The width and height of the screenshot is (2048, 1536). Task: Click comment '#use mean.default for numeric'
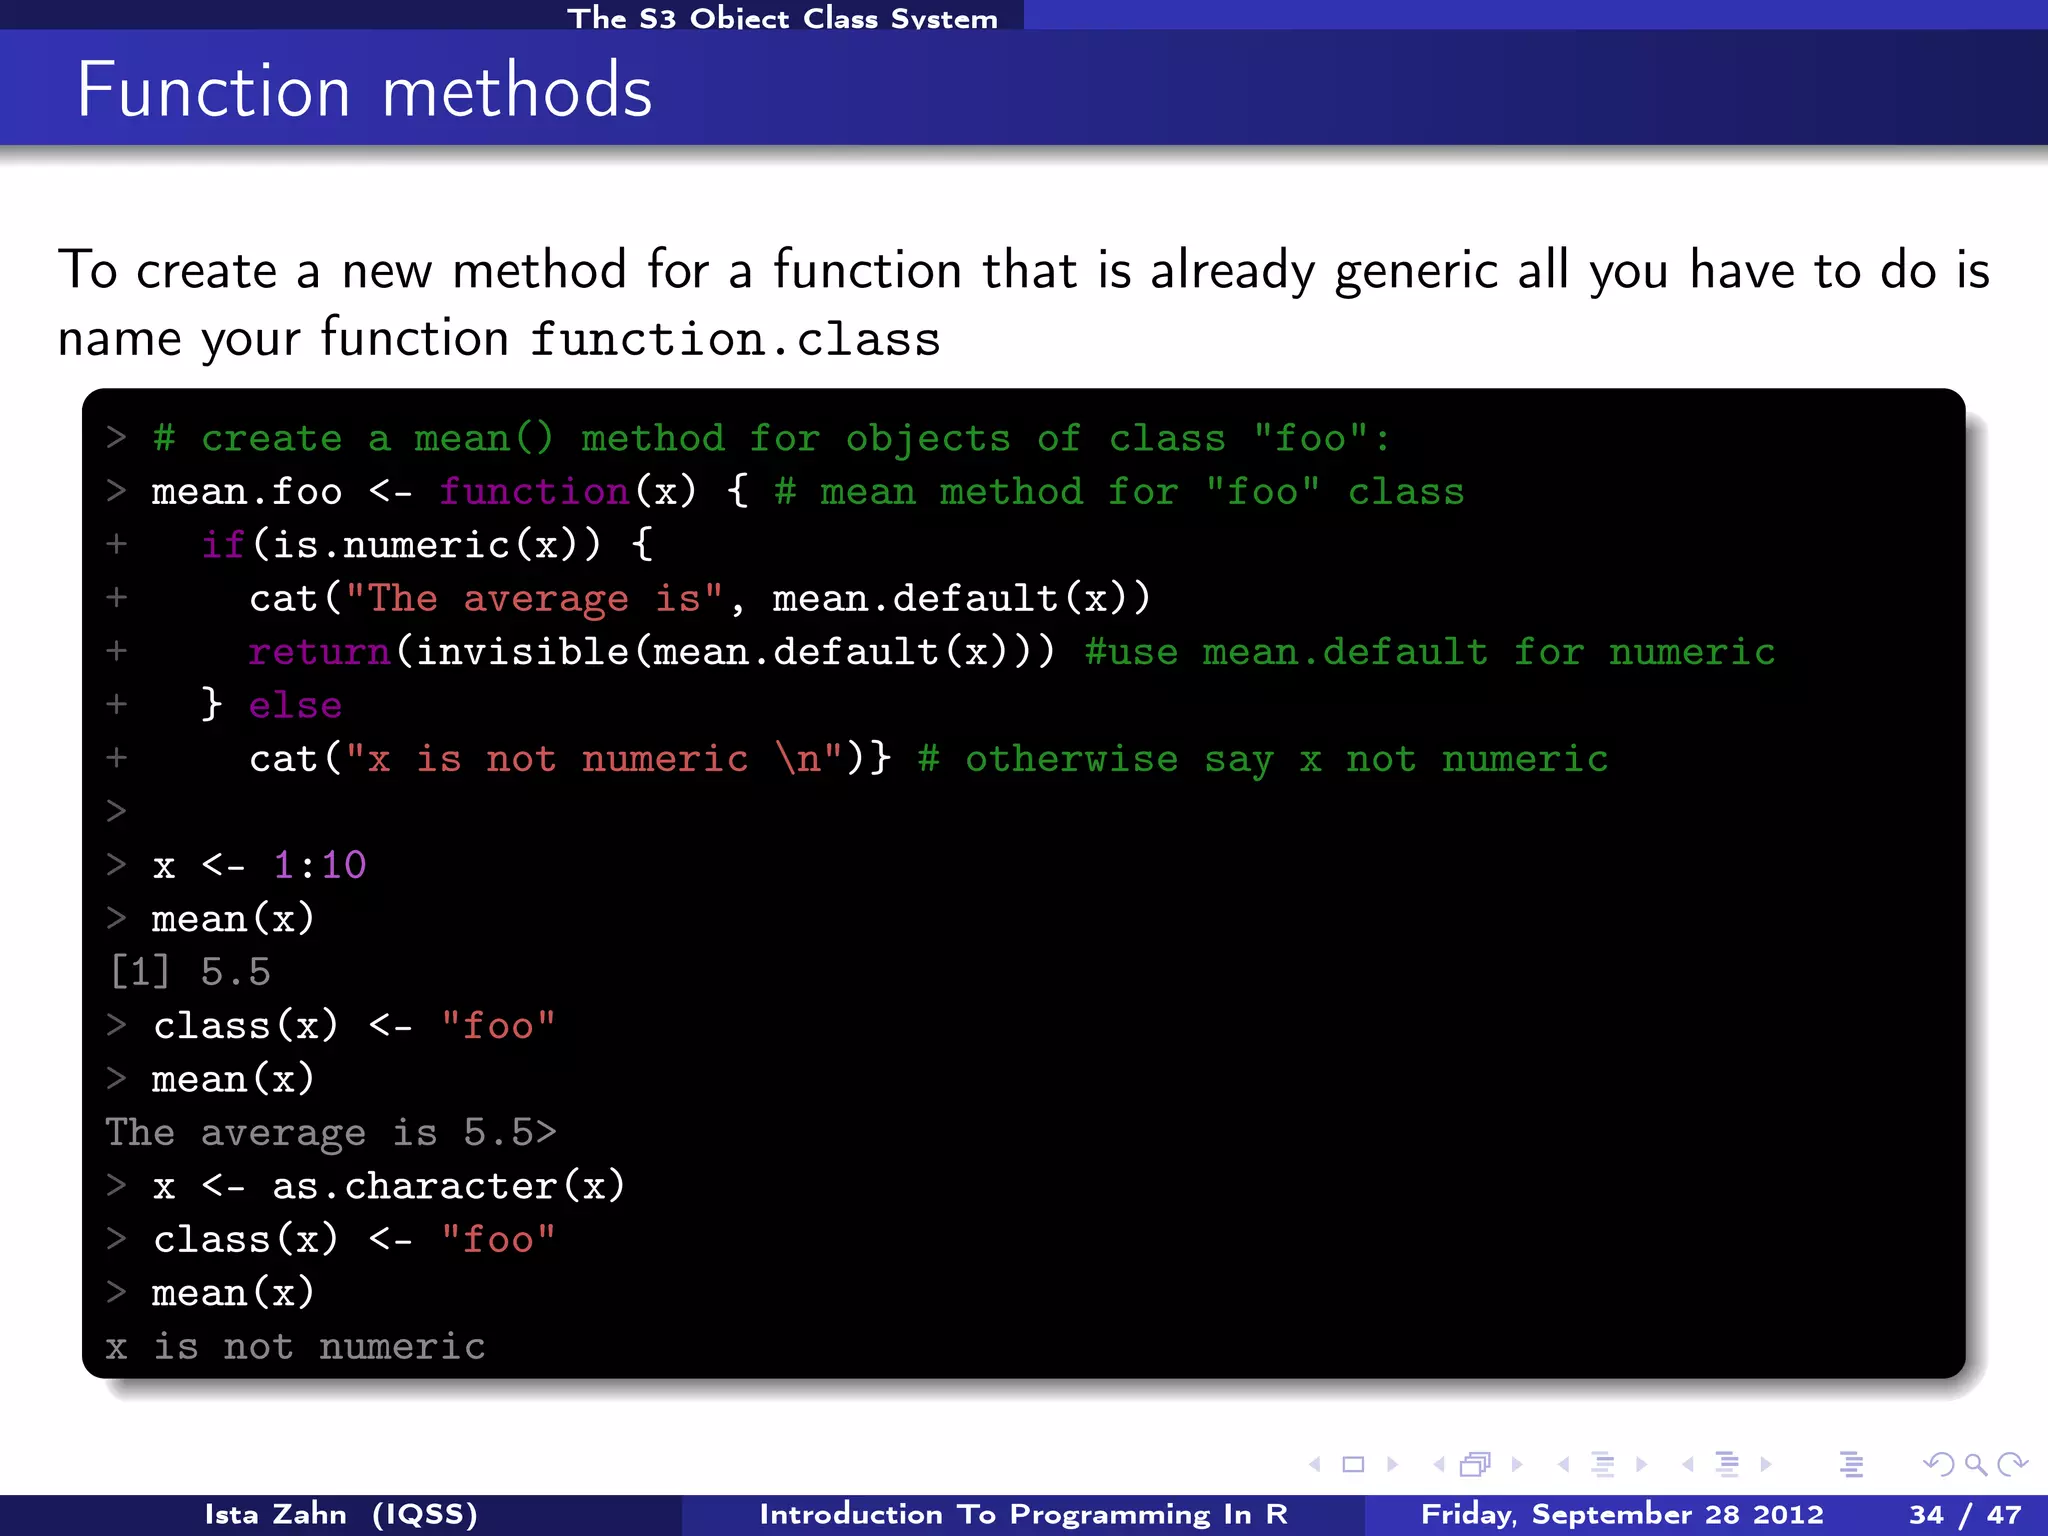tap(1431, 652)
